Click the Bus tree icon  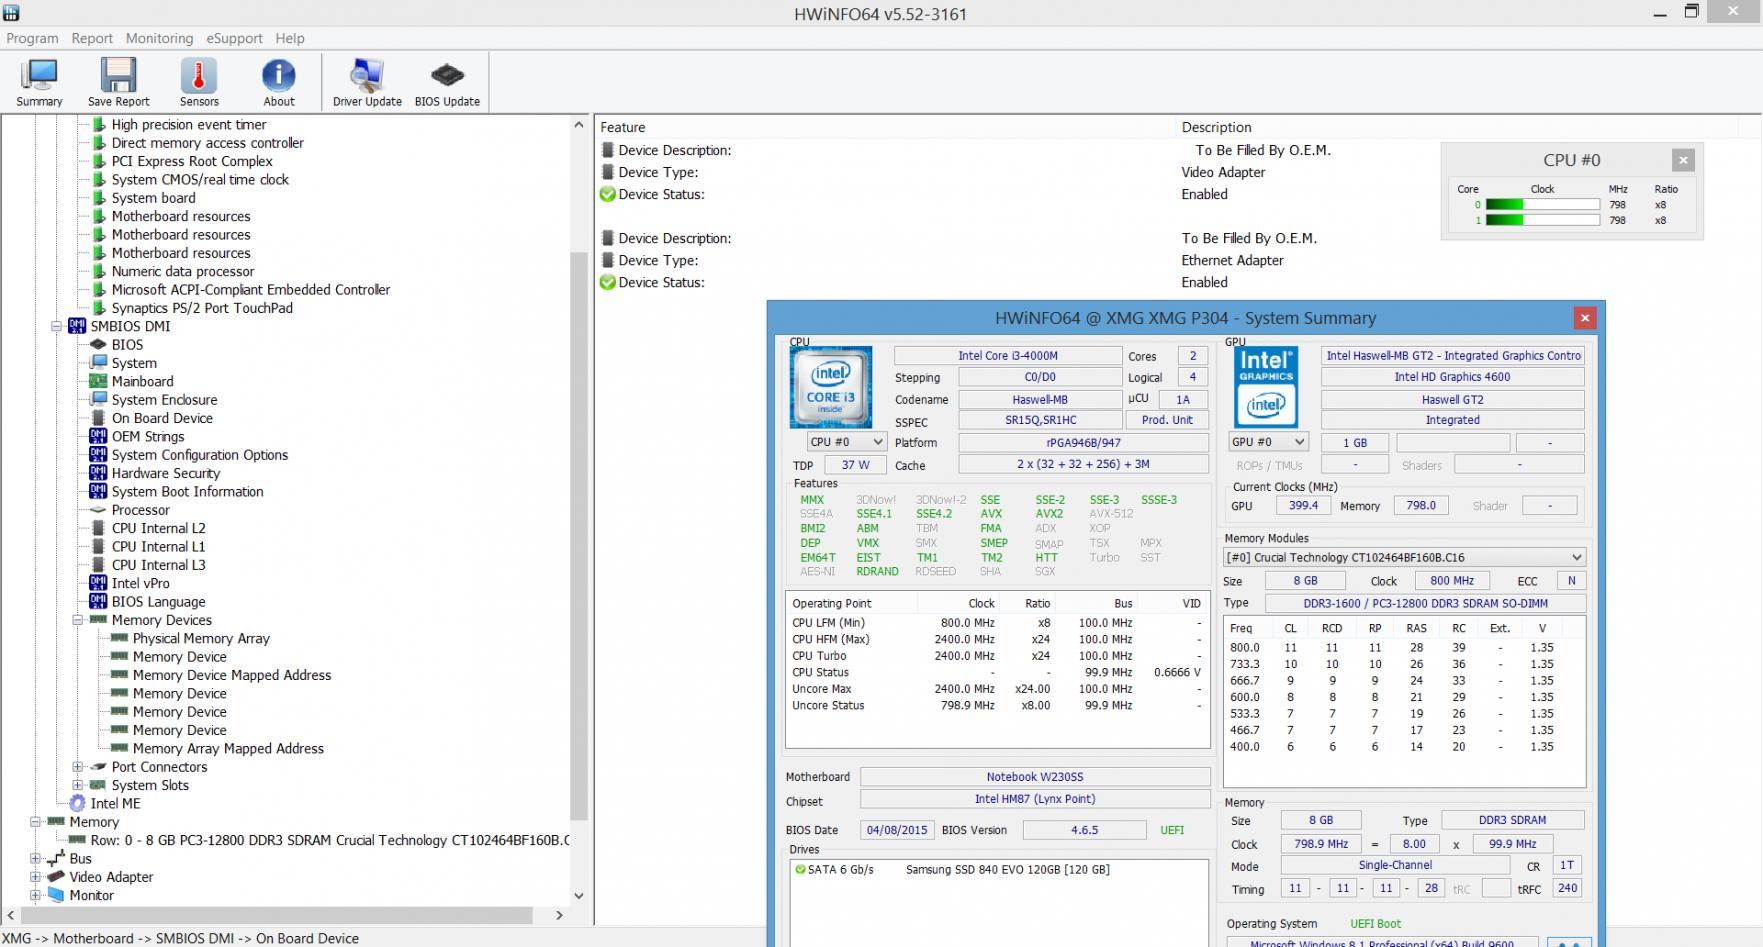point(56,858)
